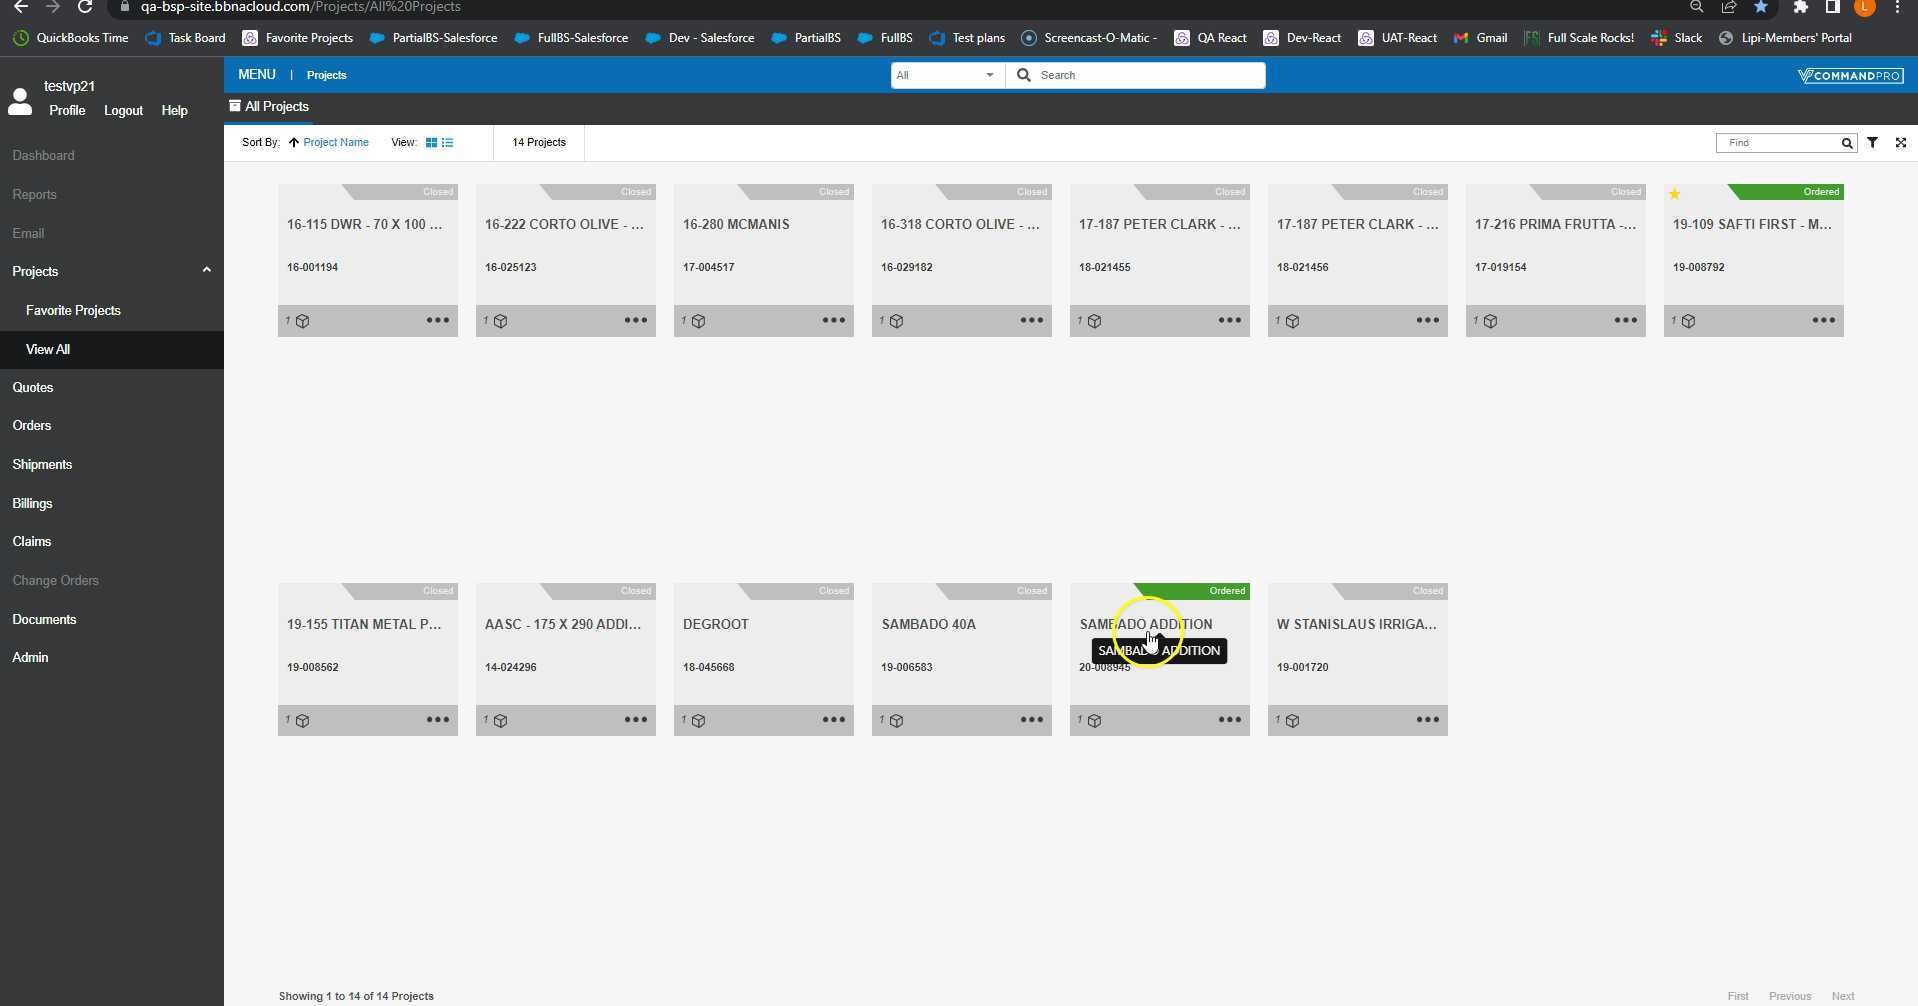The image size is (1918, 1006).
Task: Click the user avatar icon above Profile
Action: pyautogui.click(x=19, y=100)
